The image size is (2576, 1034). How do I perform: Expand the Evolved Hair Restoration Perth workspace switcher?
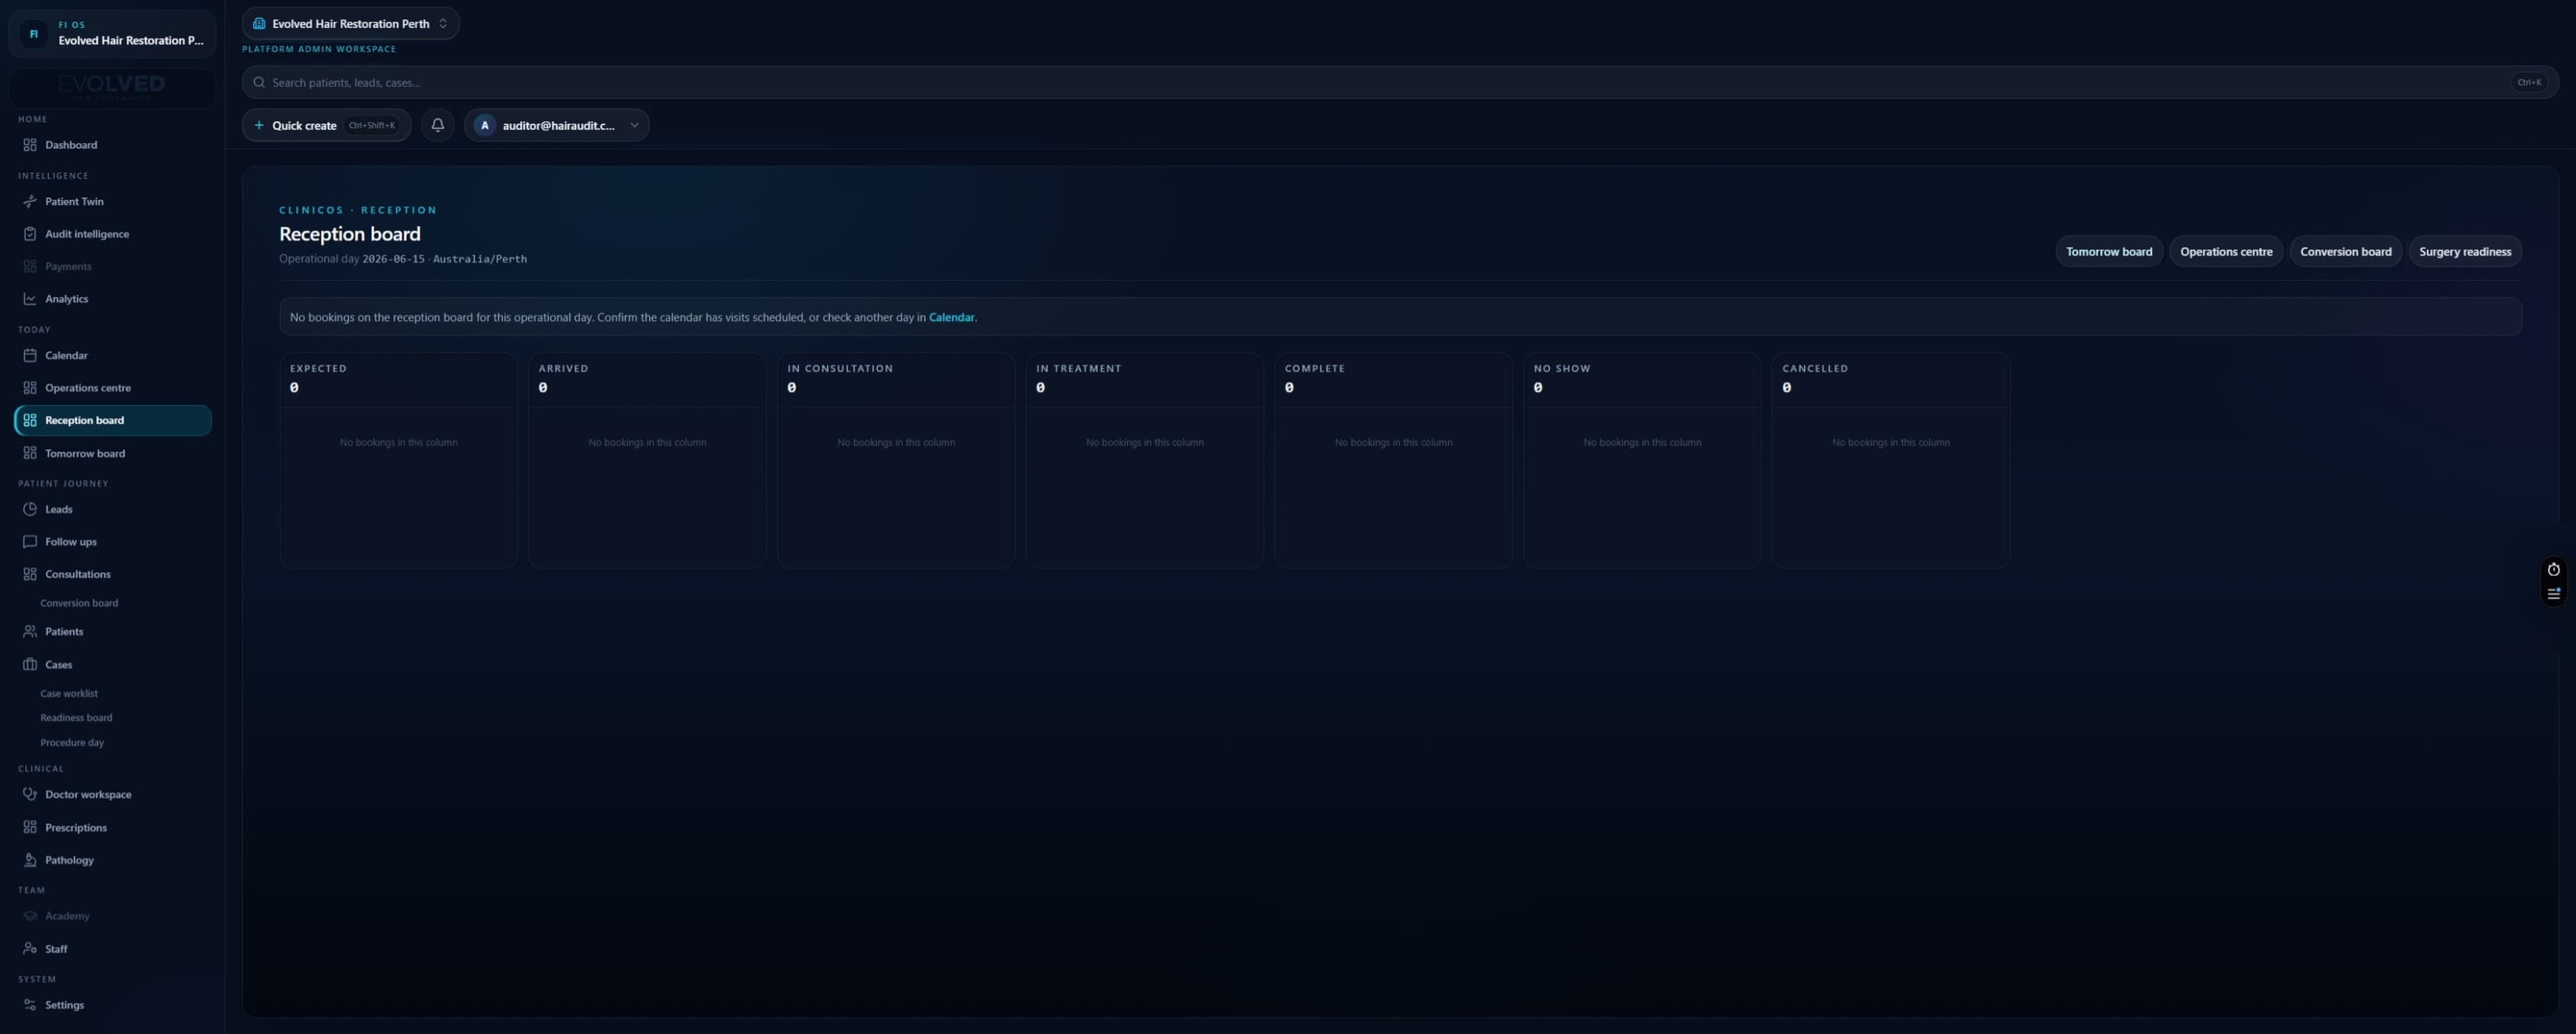pyautogui.click(x=350, y=23)
